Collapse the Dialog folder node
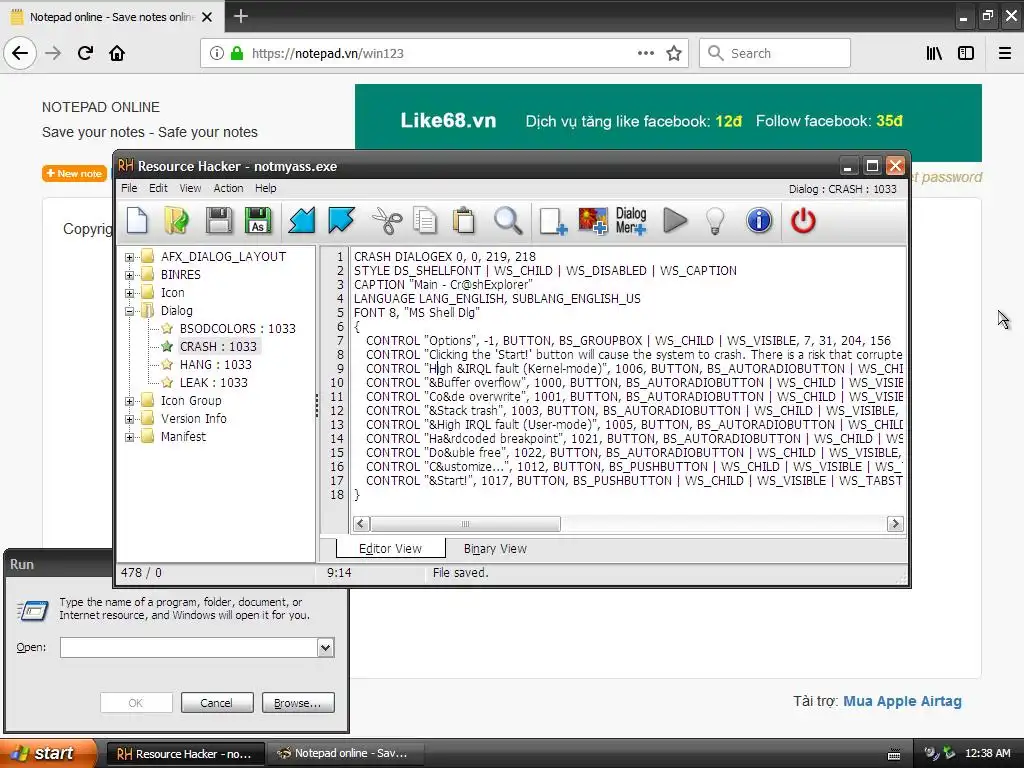 click(129, 311)
